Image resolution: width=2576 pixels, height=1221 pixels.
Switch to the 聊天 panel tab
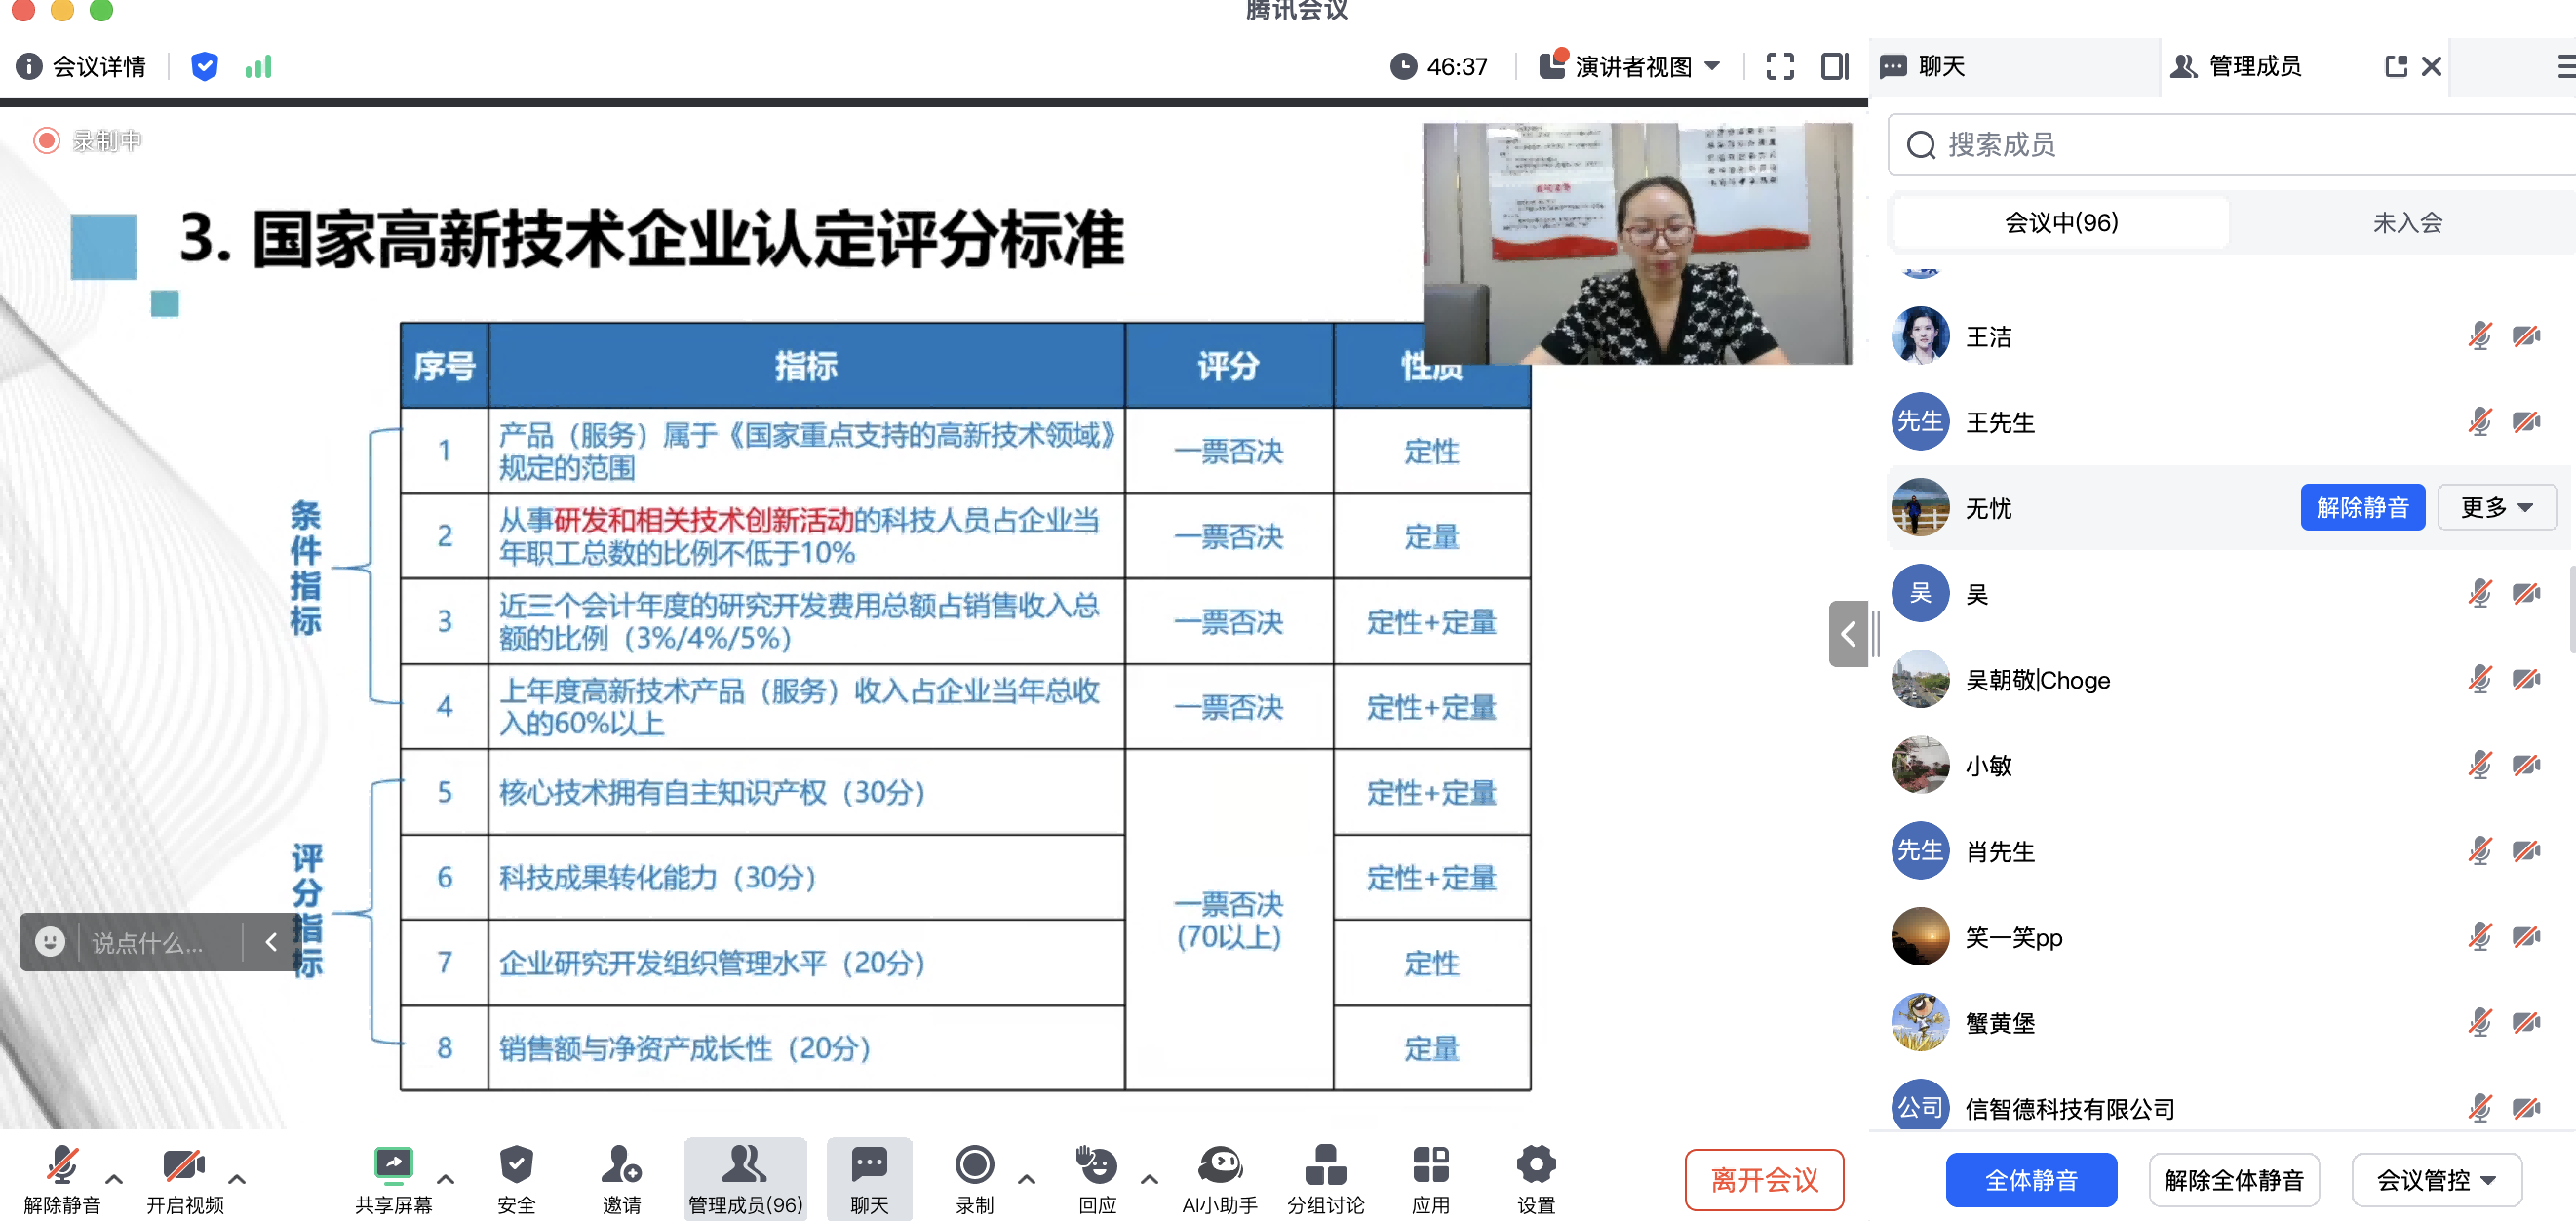(x=1940, y=67)
